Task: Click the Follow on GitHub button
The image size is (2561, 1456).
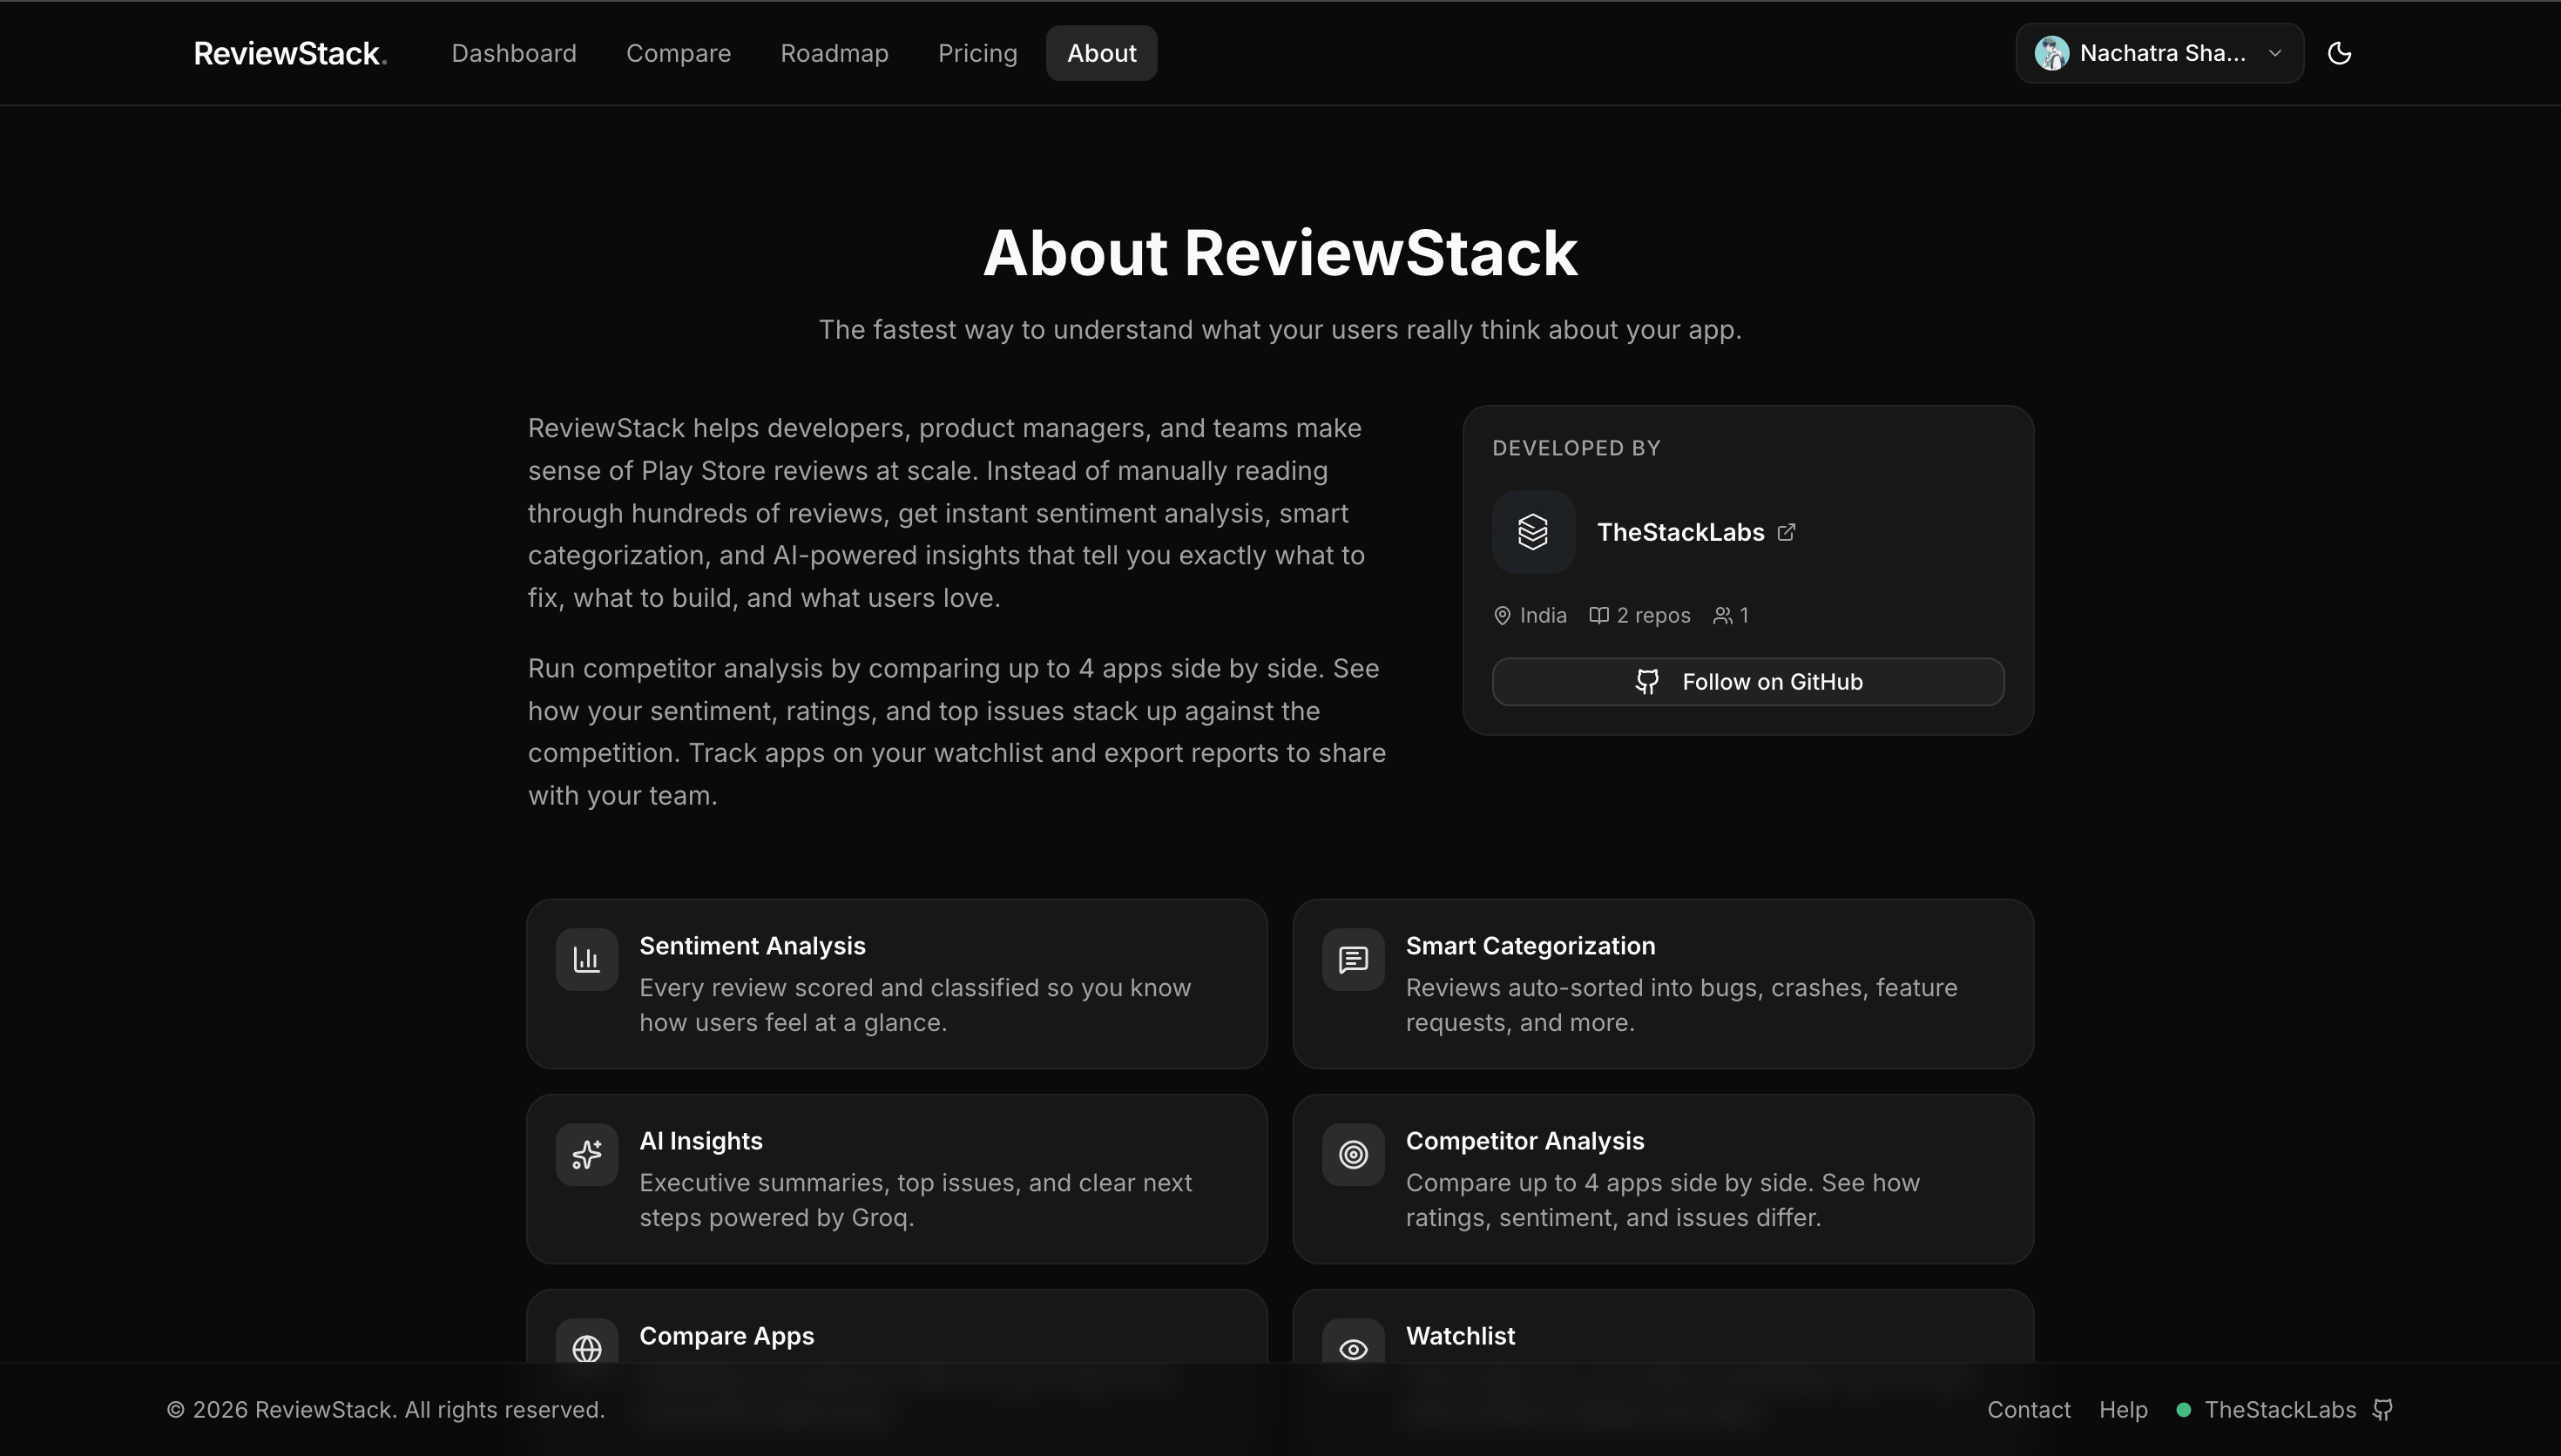Action: (x=1748, y=682)
